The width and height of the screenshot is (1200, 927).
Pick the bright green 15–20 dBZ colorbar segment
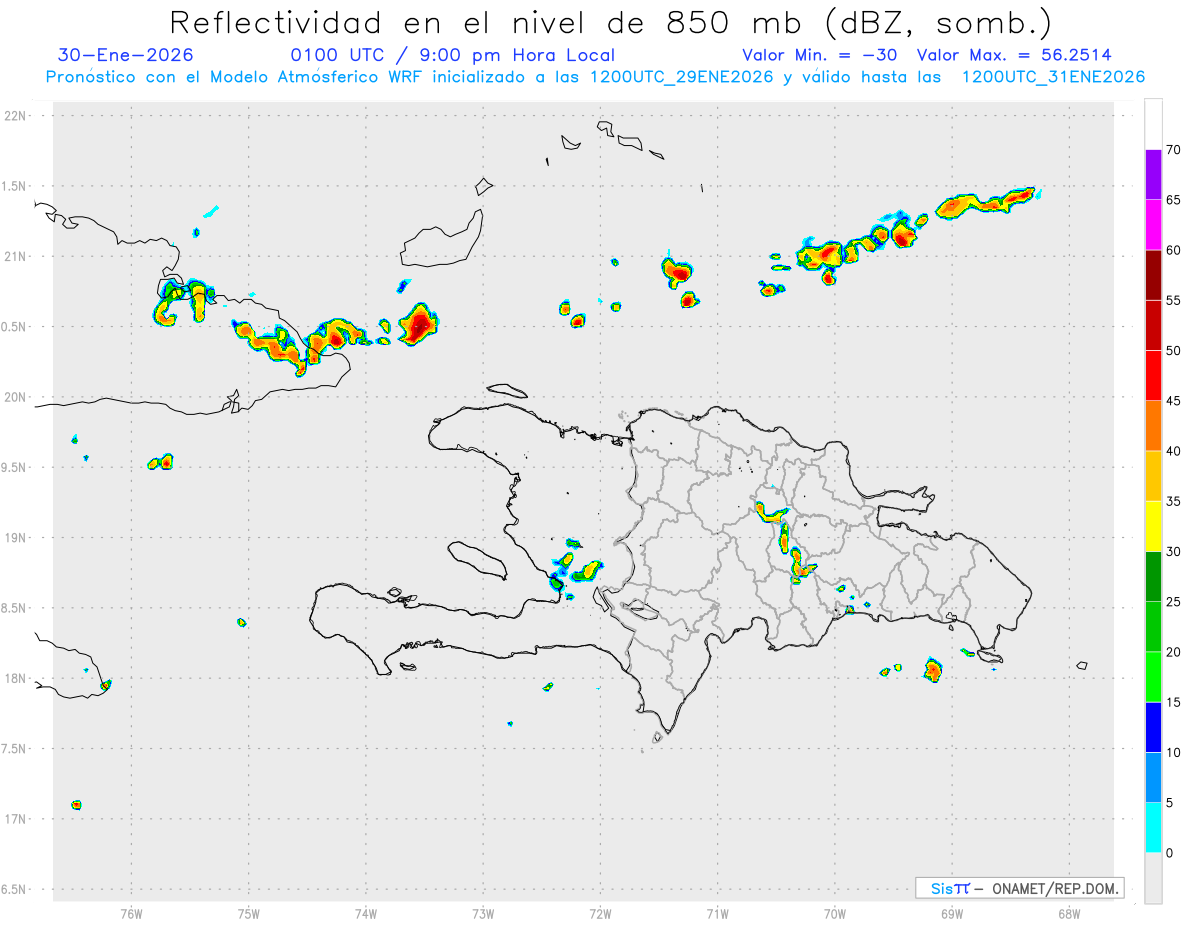pyautogui.click(x=1153, y=677)
